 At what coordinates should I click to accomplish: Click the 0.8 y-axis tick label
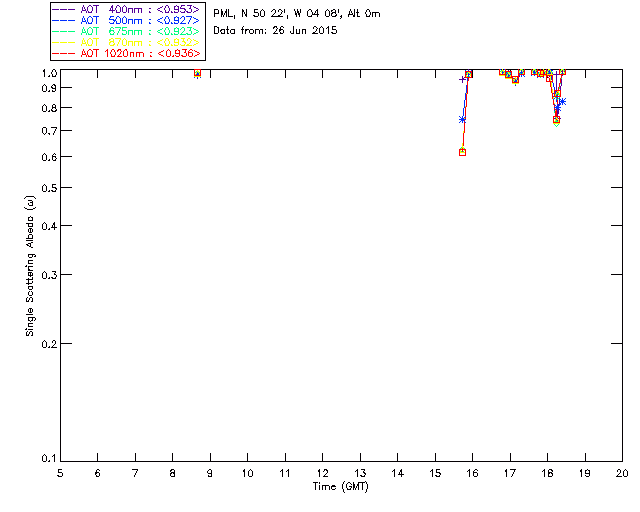point(49,109)
